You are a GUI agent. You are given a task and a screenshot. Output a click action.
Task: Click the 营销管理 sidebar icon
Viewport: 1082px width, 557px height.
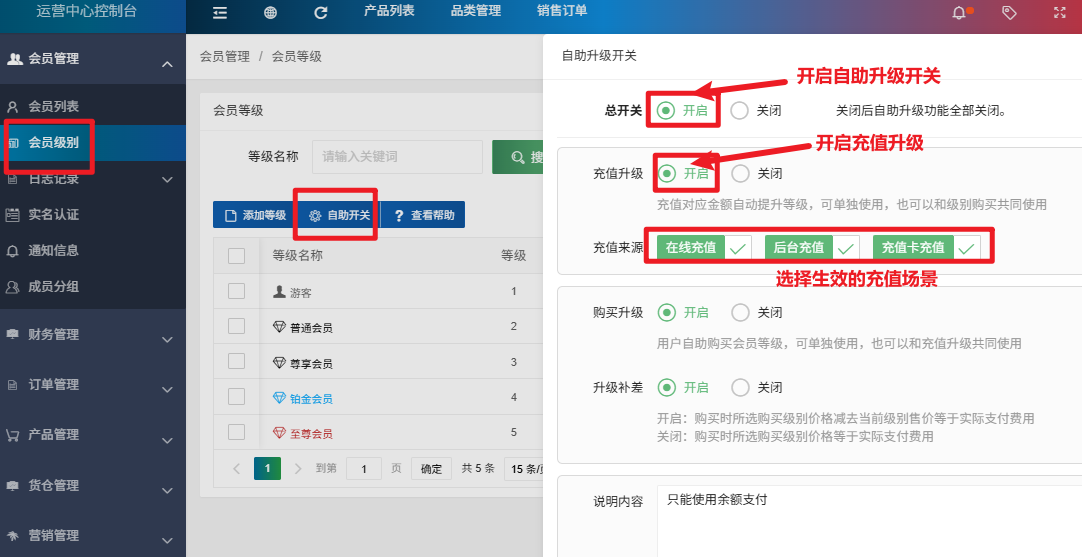coord(12,536)
